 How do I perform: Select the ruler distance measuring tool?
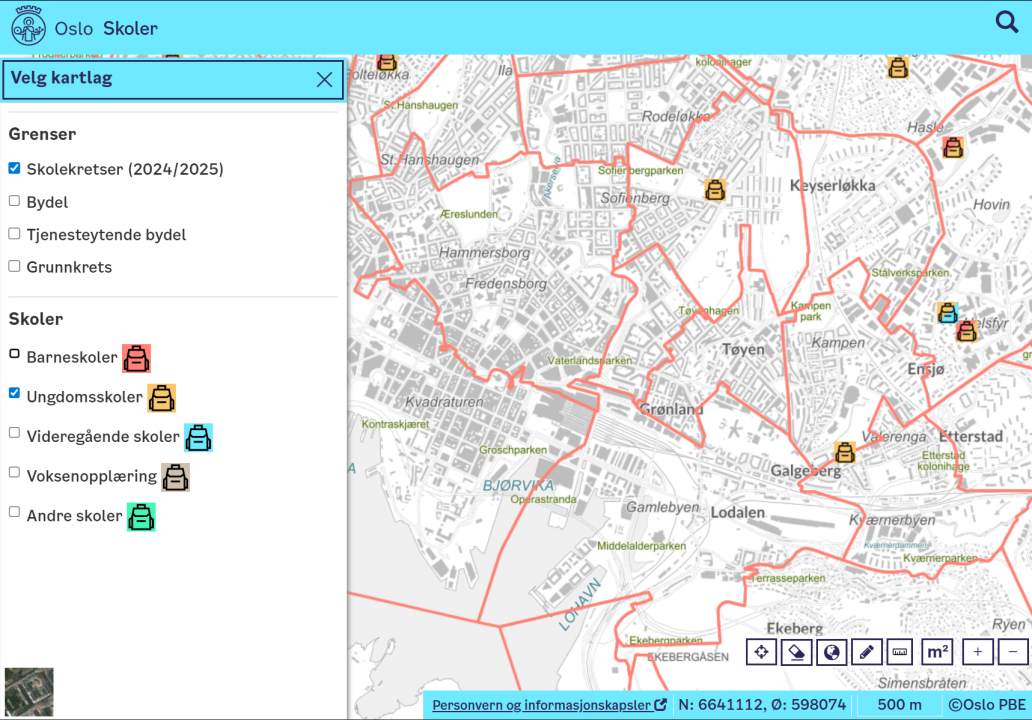[x=900, y=652]
